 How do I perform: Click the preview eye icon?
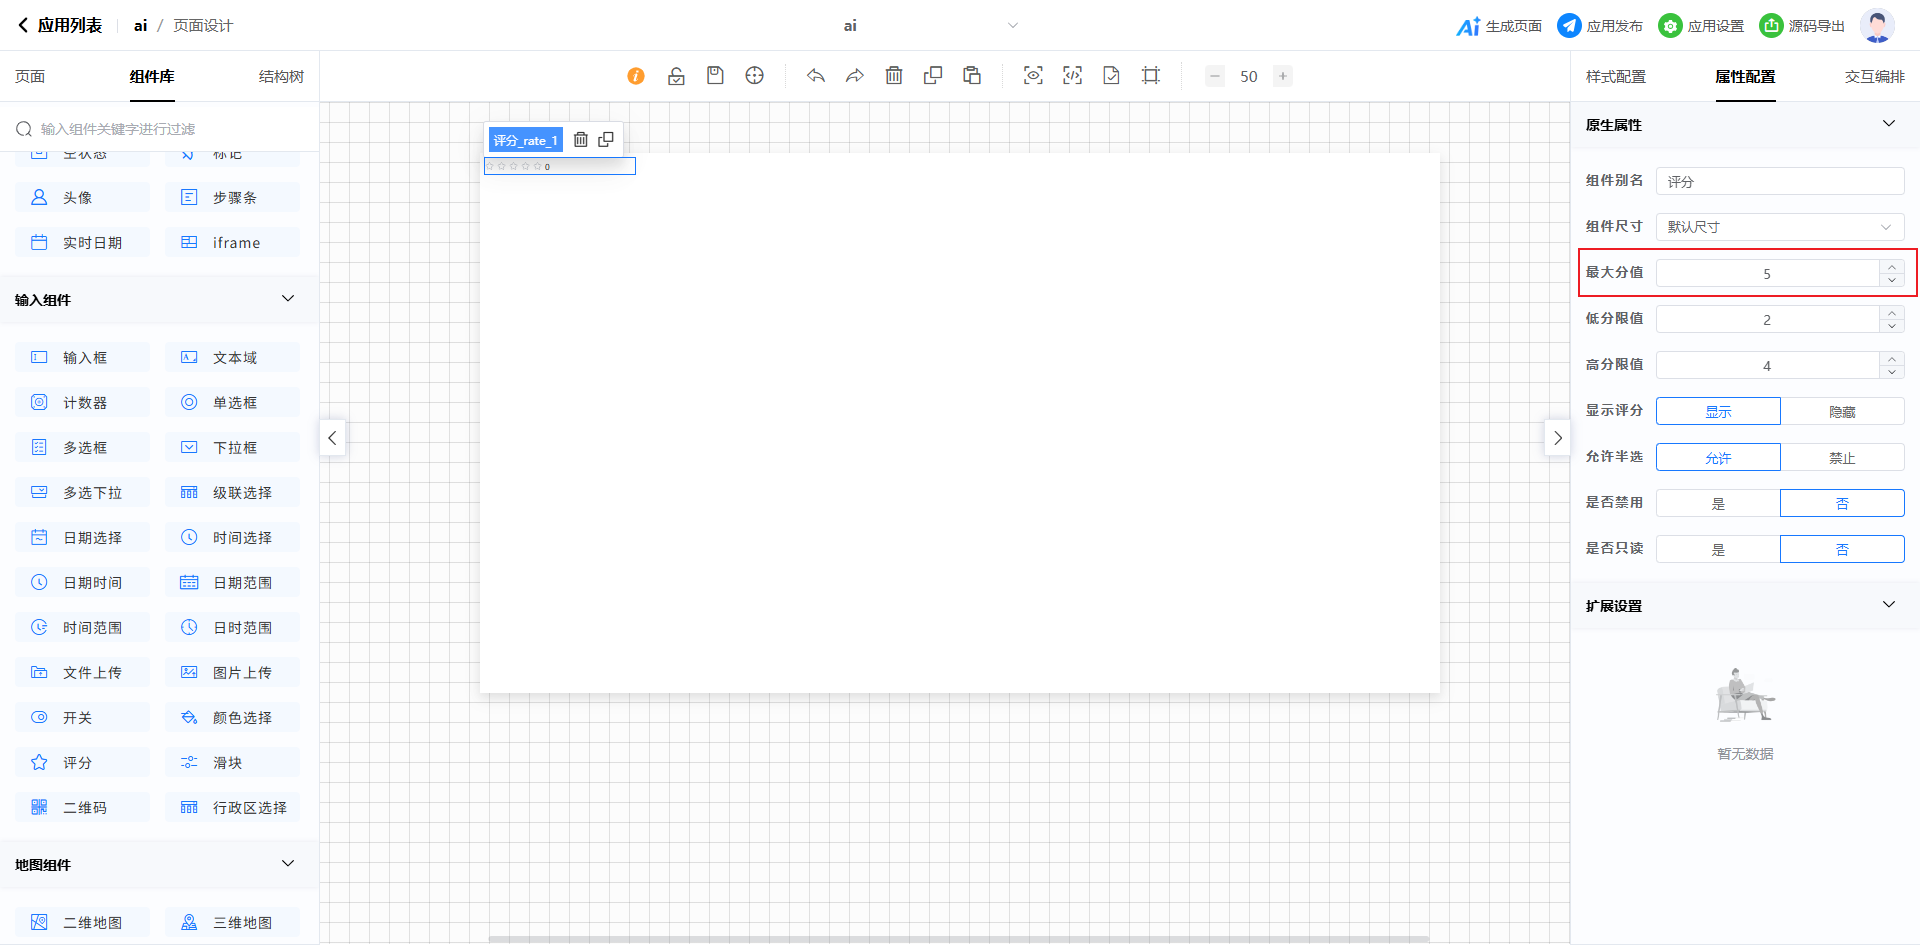coord(1033,76)
